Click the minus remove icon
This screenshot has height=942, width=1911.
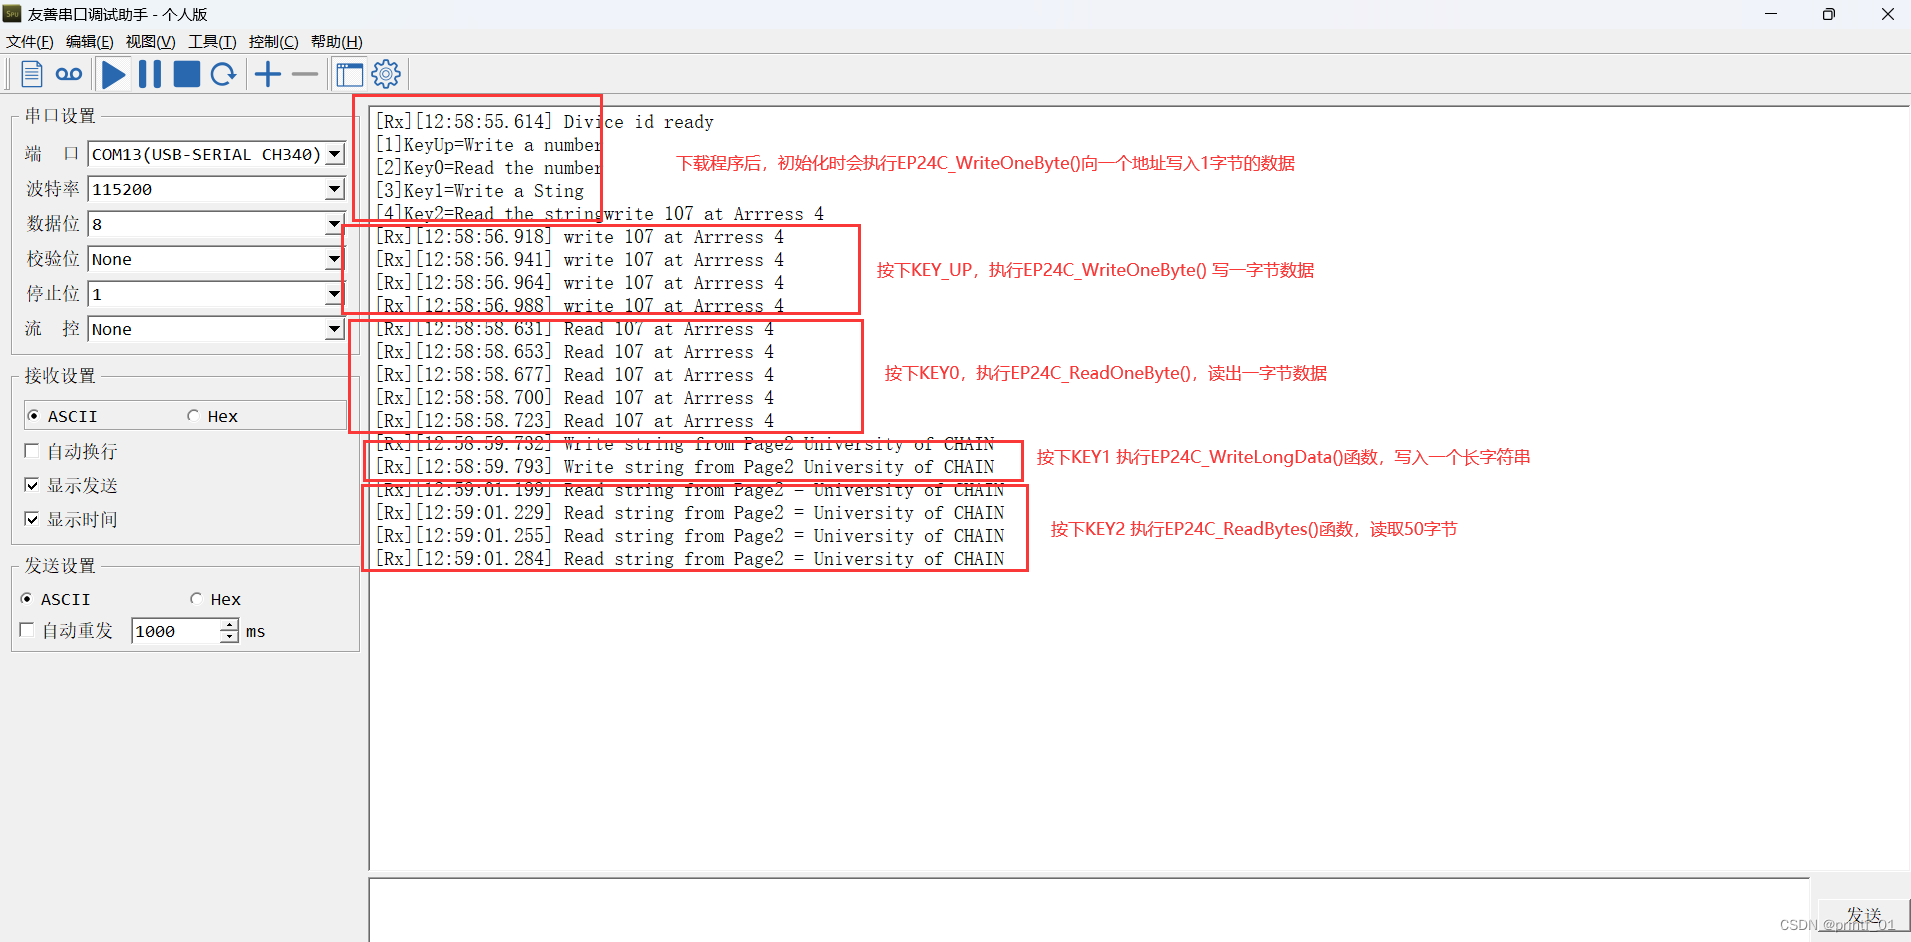(305, 74)
